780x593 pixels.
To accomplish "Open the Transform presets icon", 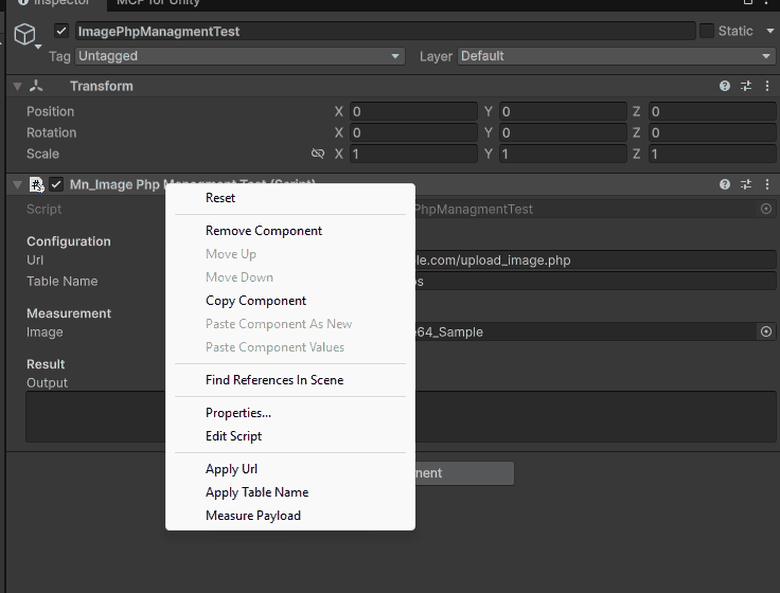I will point(746,86).
